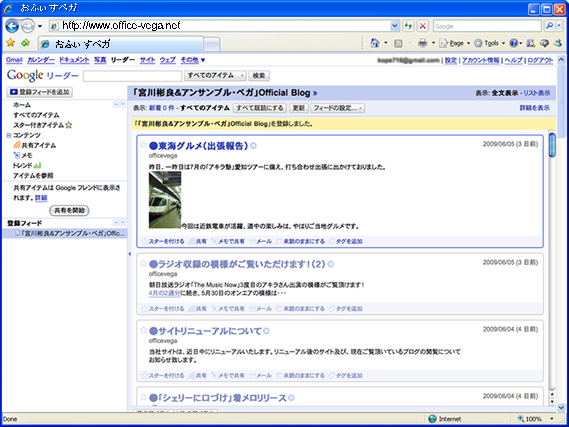Go to Gmail in top bar
The width and height of the screenshot is (569, 427).
14,60
